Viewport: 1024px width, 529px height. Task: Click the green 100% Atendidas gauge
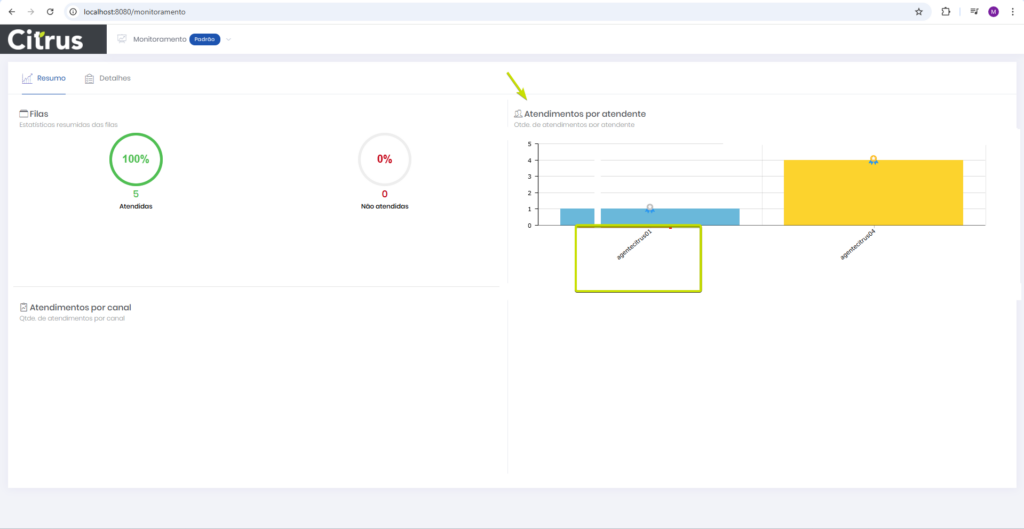pyautogui.click(x=136, y=159)
